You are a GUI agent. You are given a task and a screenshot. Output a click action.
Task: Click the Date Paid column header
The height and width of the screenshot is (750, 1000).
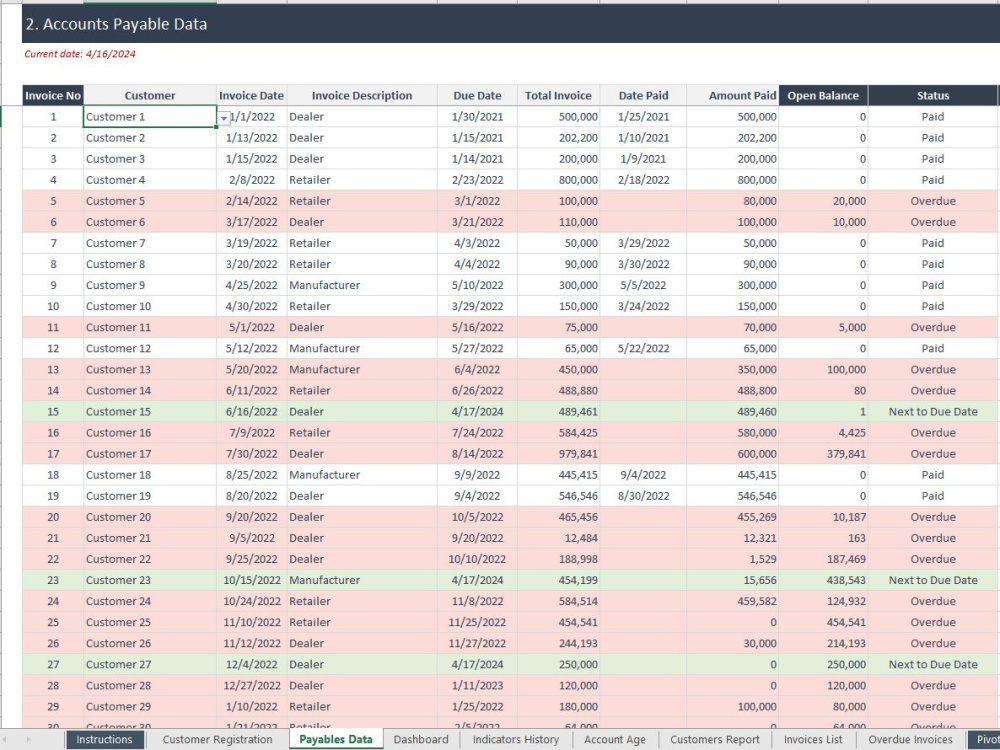click(643, 96)
